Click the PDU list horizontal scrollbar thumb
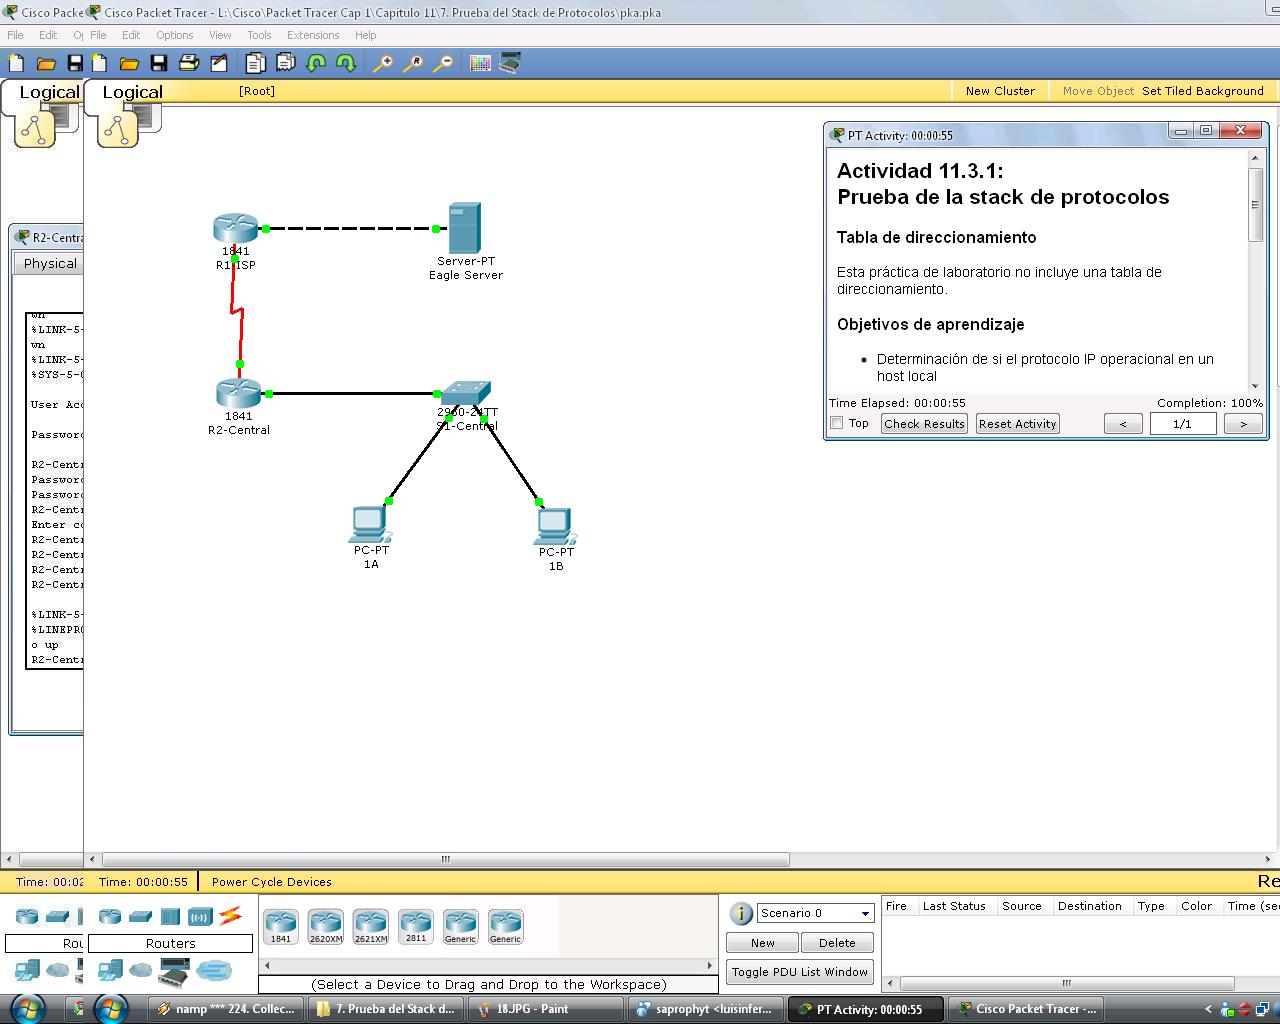This screenshot has width=1280, height=1024. click(1066, 983)
